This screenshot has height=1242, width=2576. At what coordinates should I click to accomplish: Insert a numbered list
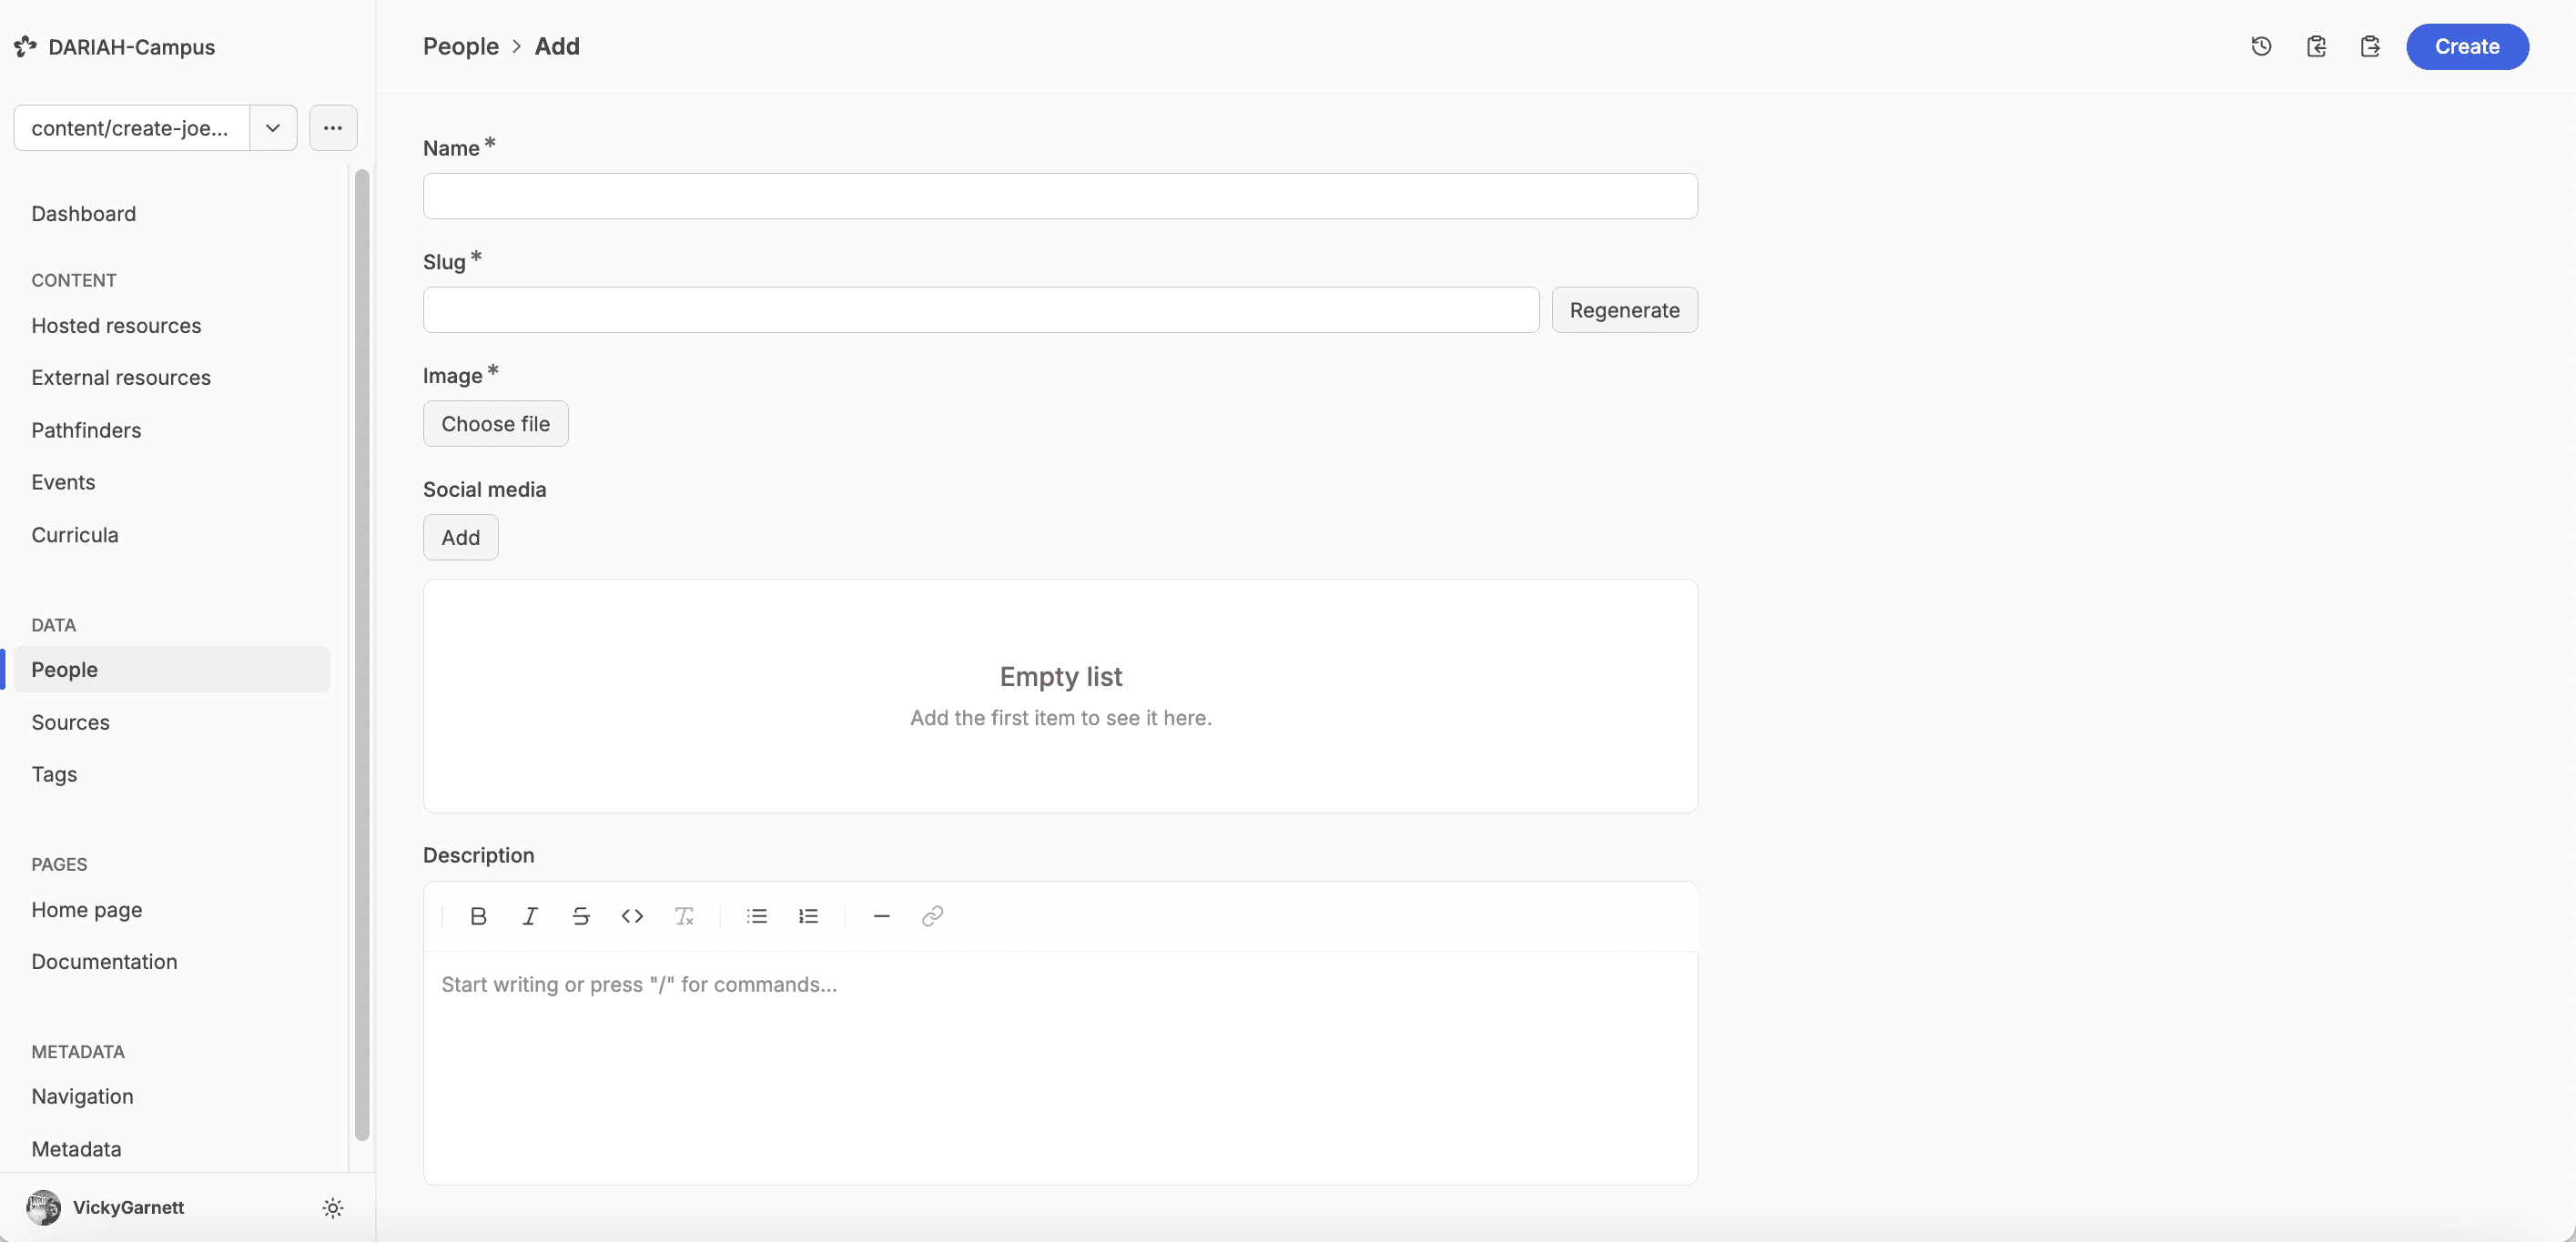point(808,916)
